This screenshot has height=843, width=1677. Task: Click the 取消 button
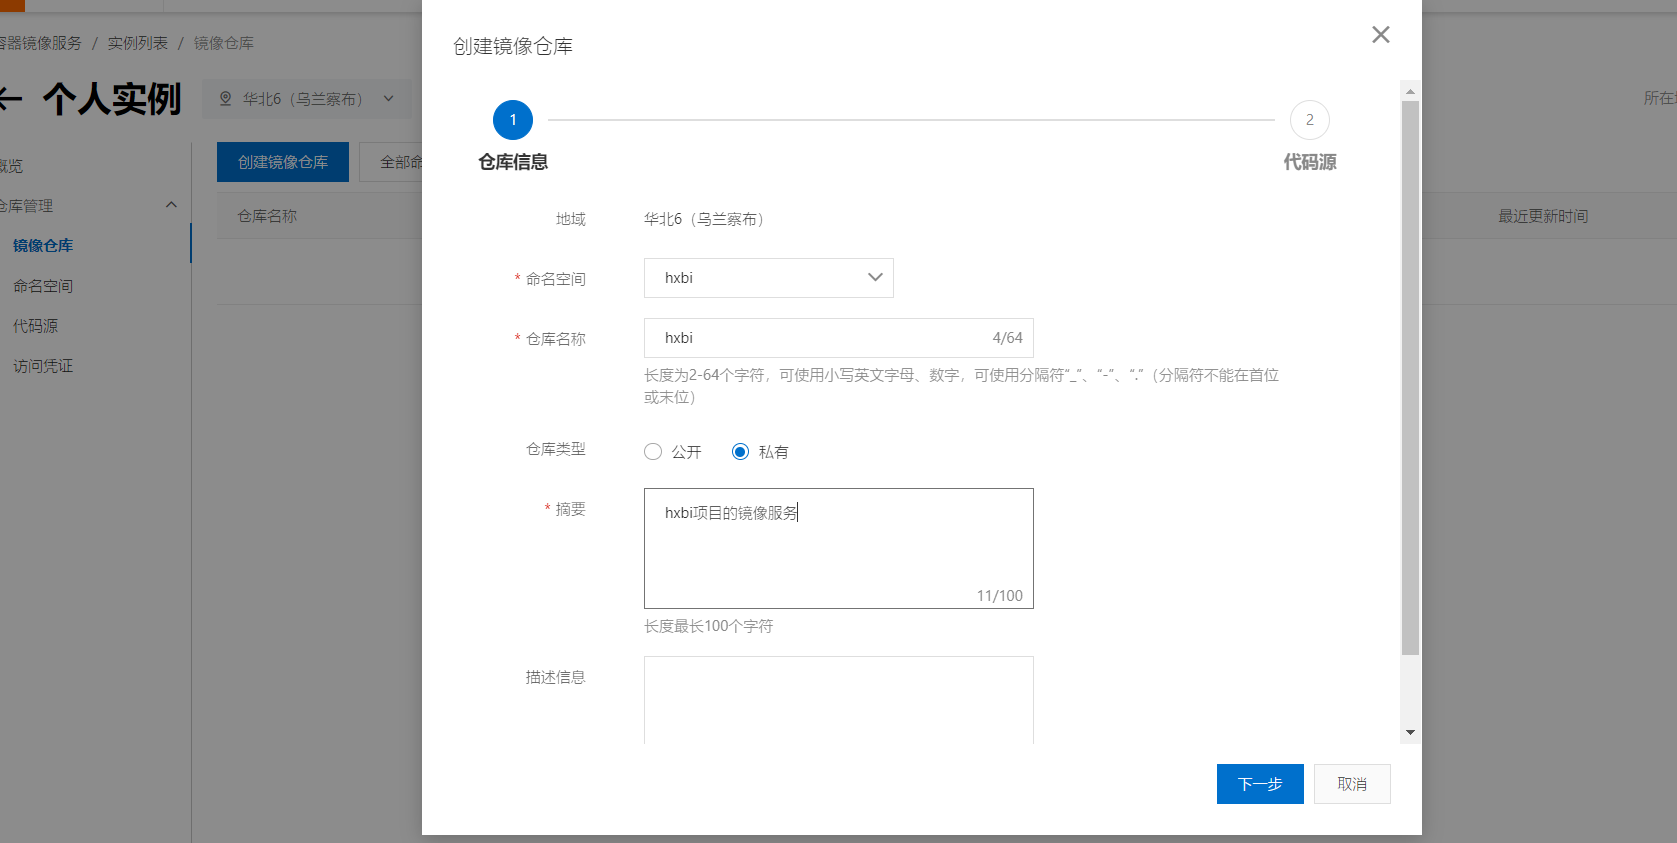tap(1351, 784)
